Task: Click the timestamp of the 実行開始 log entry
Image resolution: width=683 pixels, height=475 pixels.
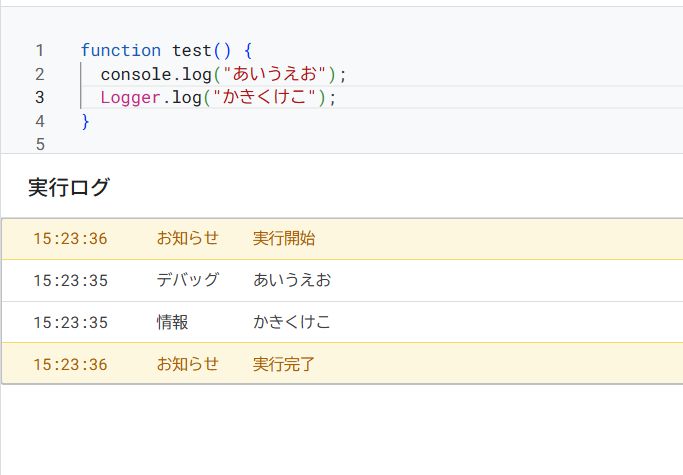Action: coord(70,238)
